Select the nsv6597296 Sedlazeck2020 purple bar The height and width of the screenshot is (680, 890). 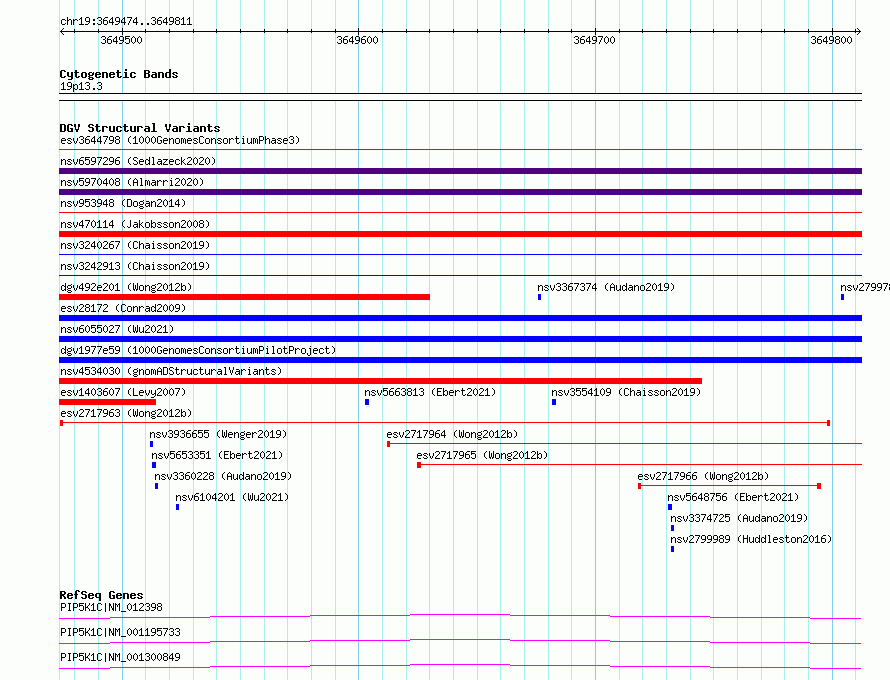[460, 171]
